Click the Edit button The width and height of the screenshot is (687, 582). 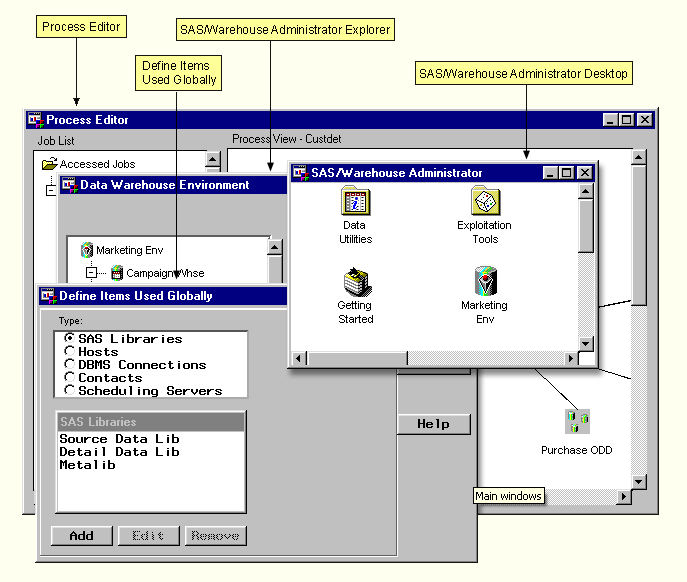point(149,536)
